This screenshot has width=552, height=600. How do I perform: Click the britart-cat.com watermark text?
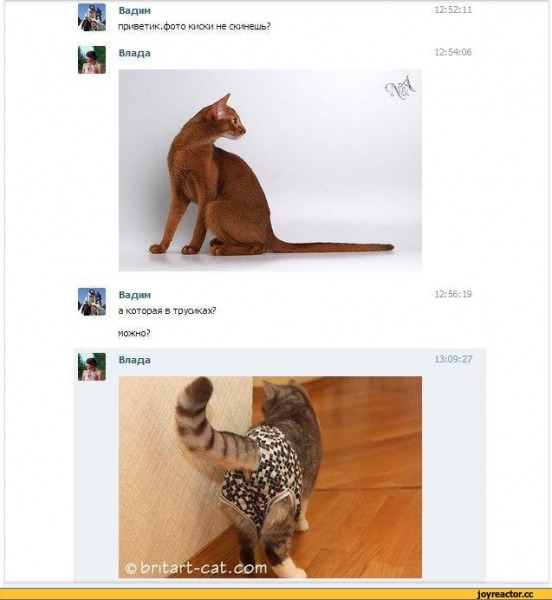coord(196,567)
